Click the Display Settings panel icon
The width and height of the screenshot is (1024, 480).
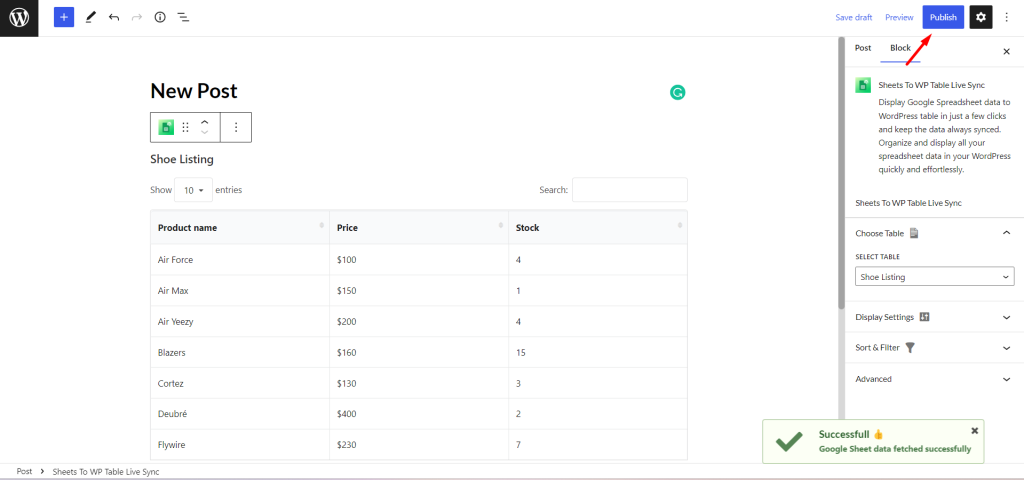click(924, 317)
